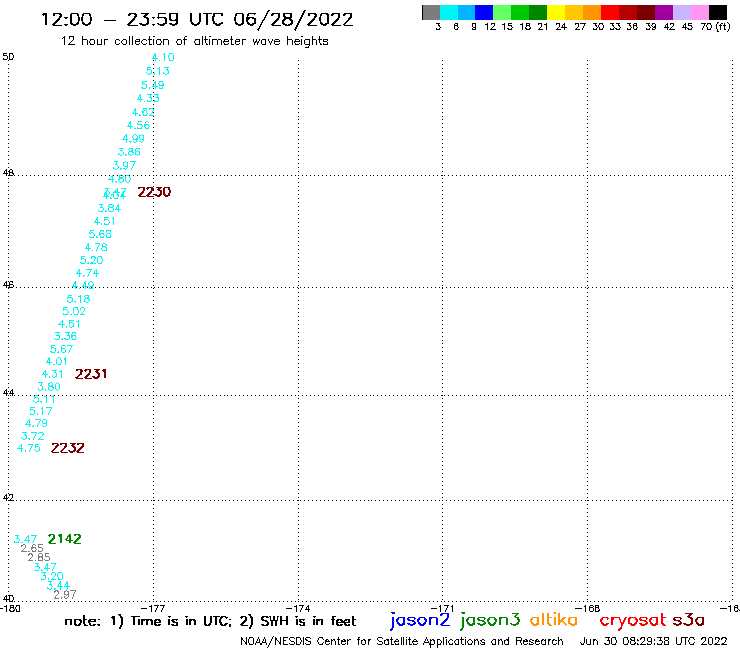This screenshot has width=740, height=650.
Task: Click the 'Time is in UTC' note
Action: [x=181, y=621]
